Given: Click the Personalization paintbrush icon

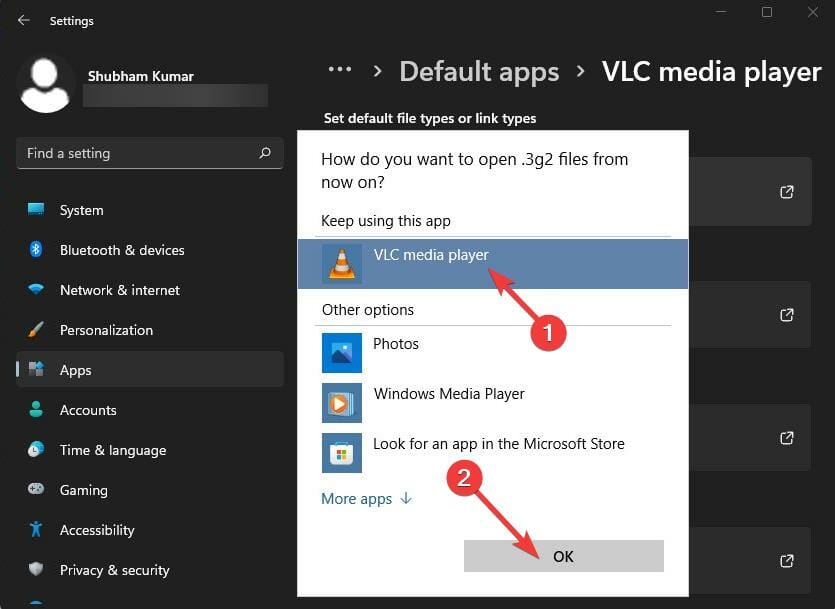Looking at the screenshot, I should coord(36,330).
